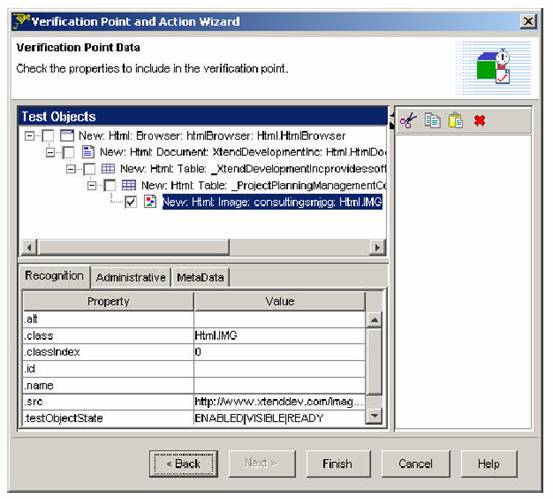Screen dimensions: 553x499
Task: Uncheck the Html Image consultingsmjpg checkbox
Action: (130, 202)
